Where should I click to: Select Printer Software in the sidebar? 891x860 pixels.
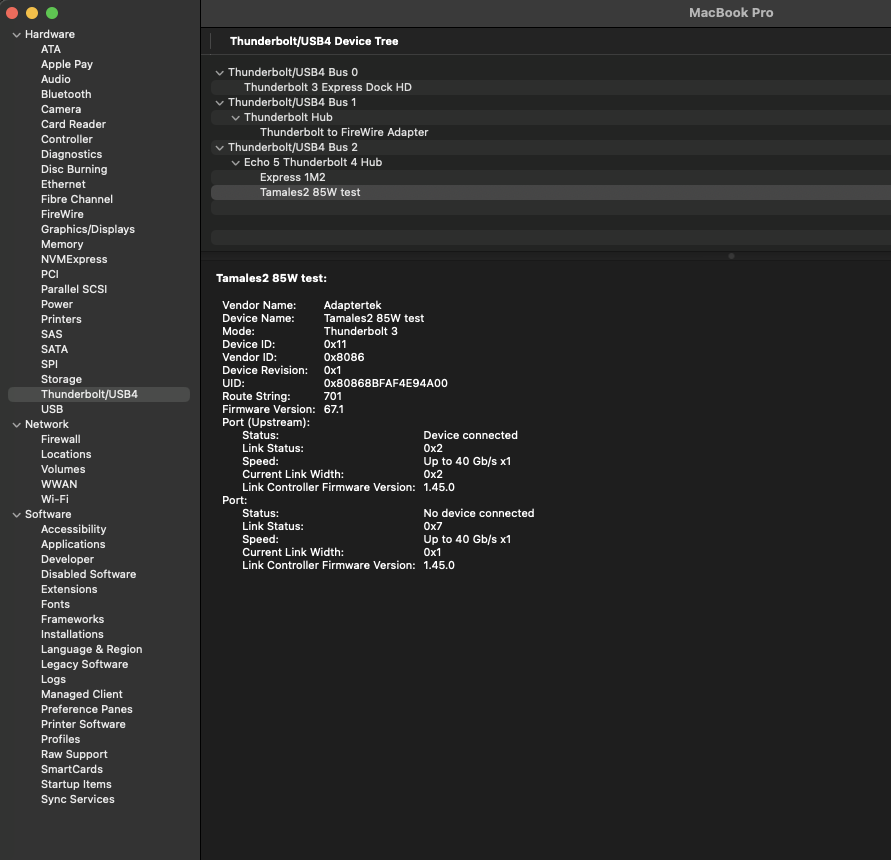pyautogui.click(x=83, y=724)
